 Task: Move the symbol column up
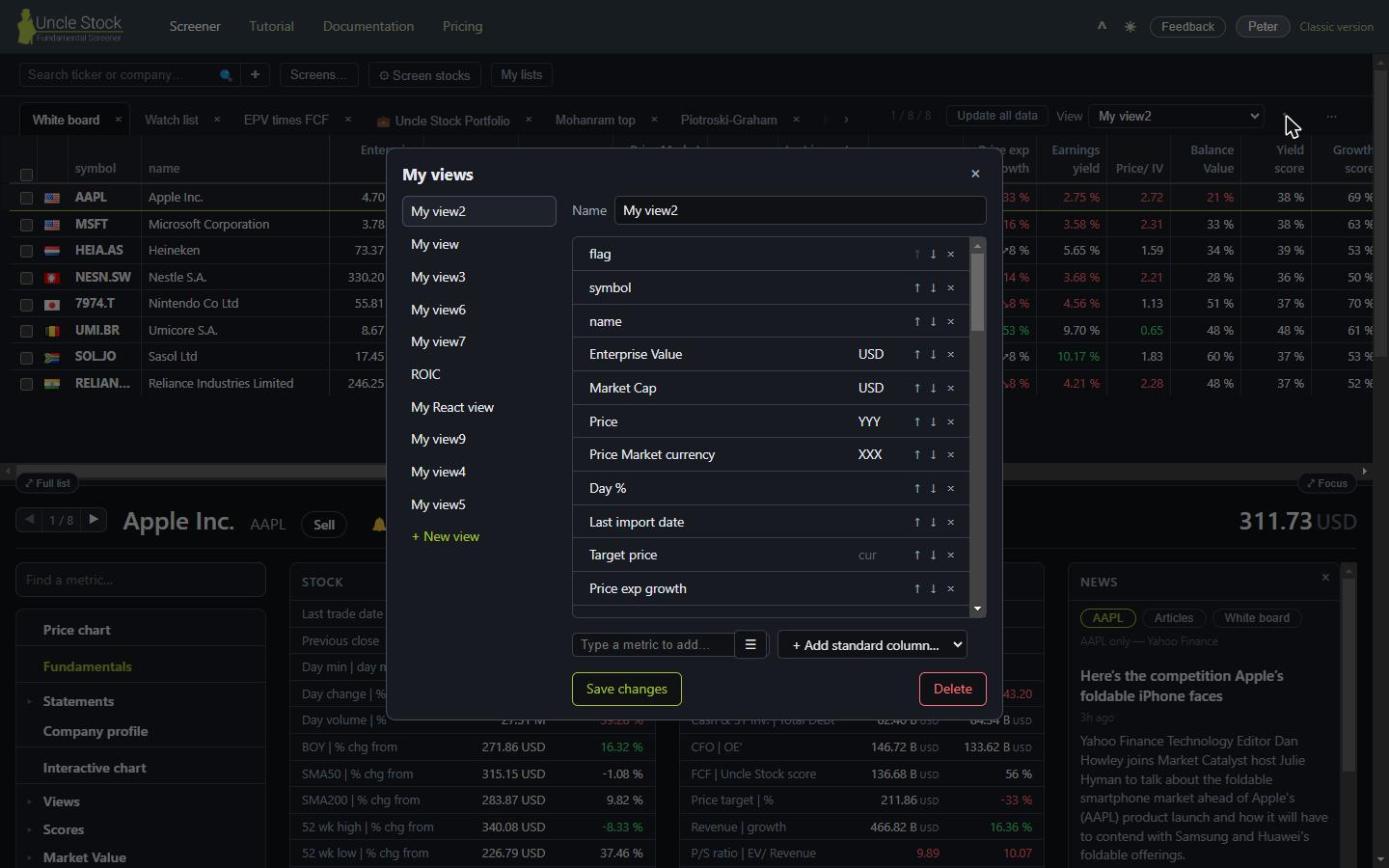916,288
